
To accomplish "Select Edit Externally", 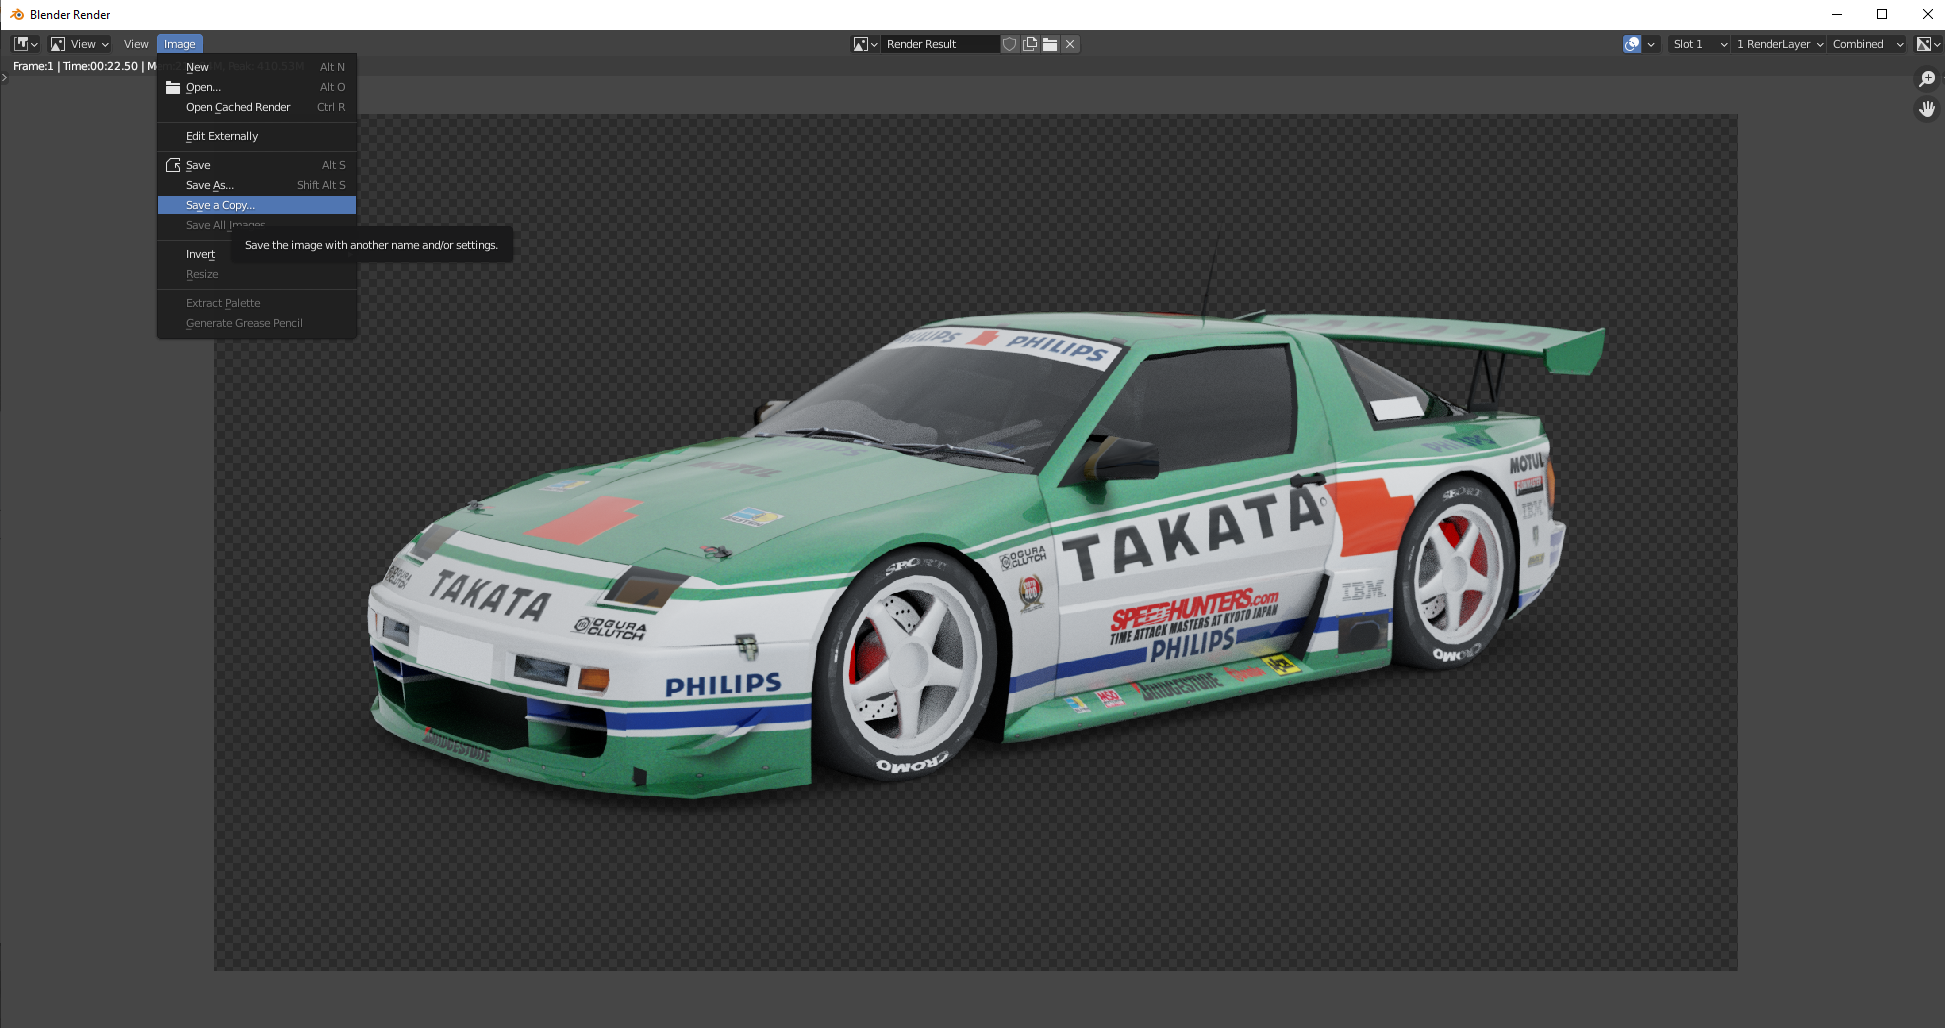I will point(257,136).
